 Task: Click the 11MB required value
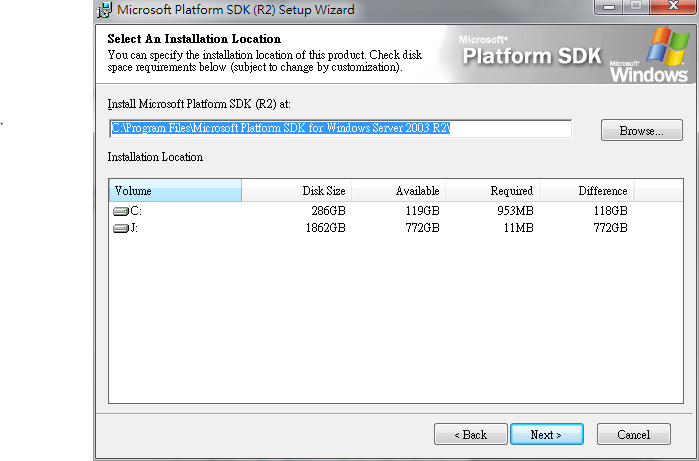point(518,228)
